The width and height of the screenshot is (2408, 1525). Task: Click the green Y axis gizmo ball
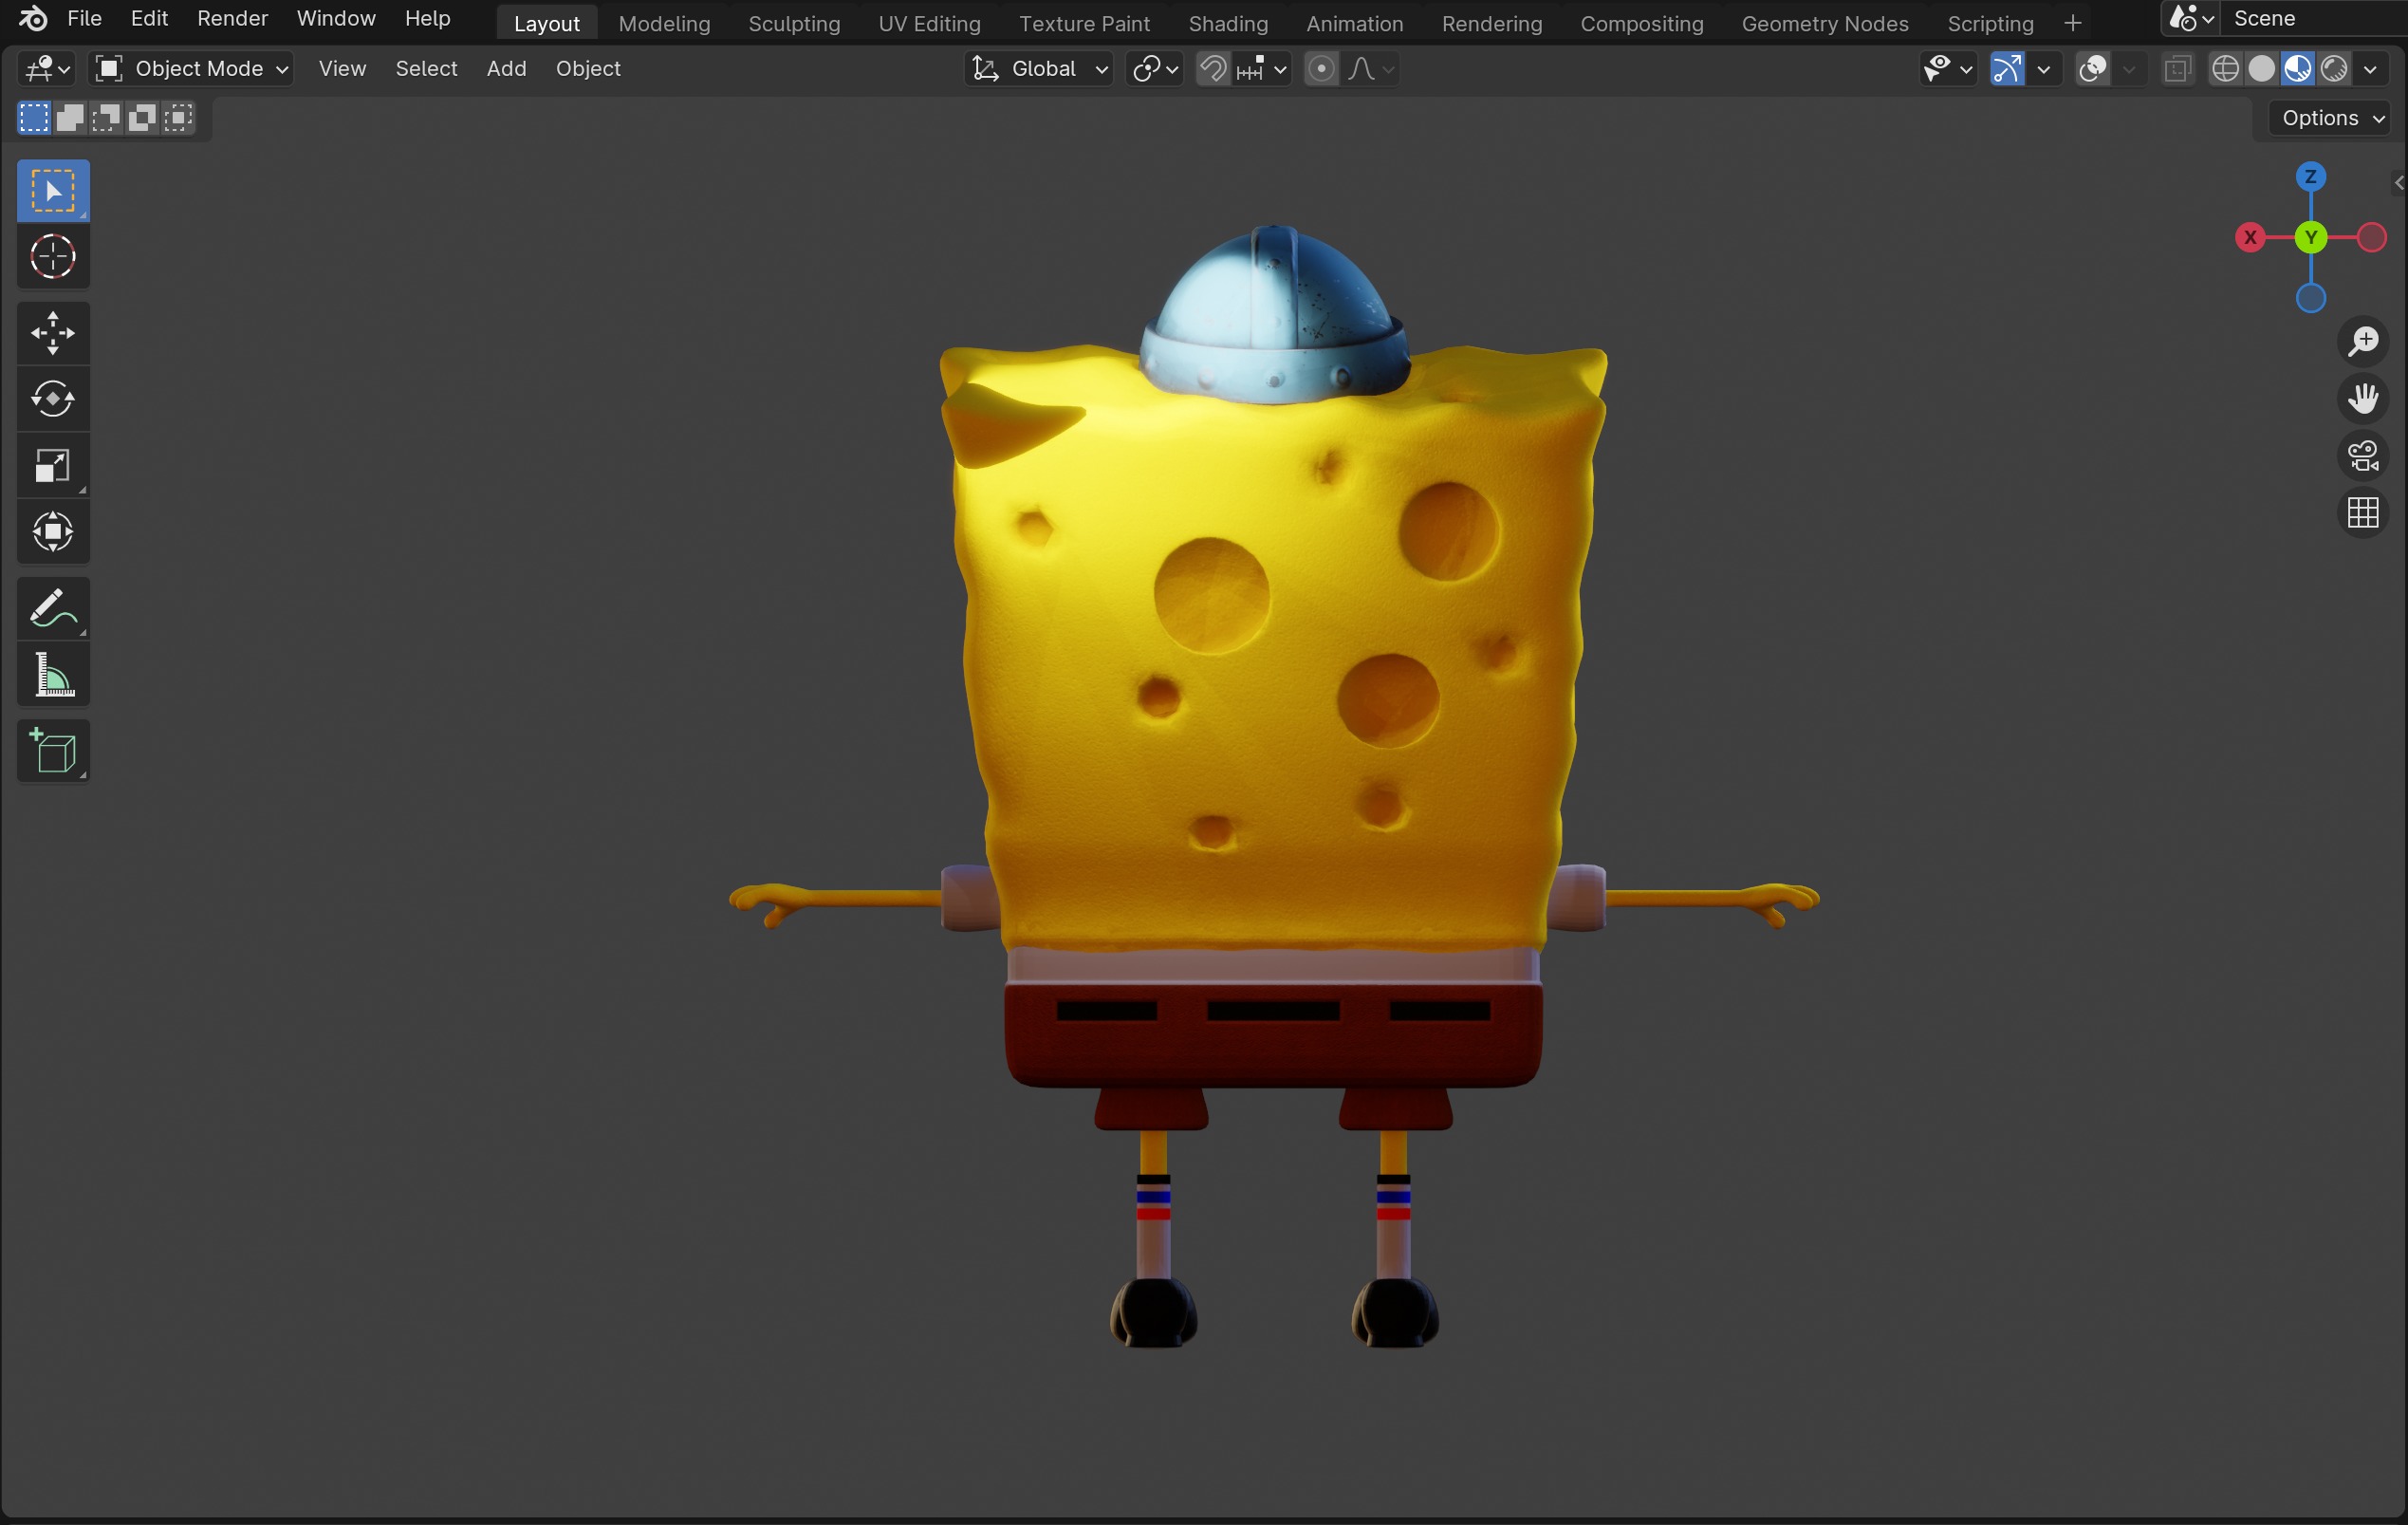2310,237
